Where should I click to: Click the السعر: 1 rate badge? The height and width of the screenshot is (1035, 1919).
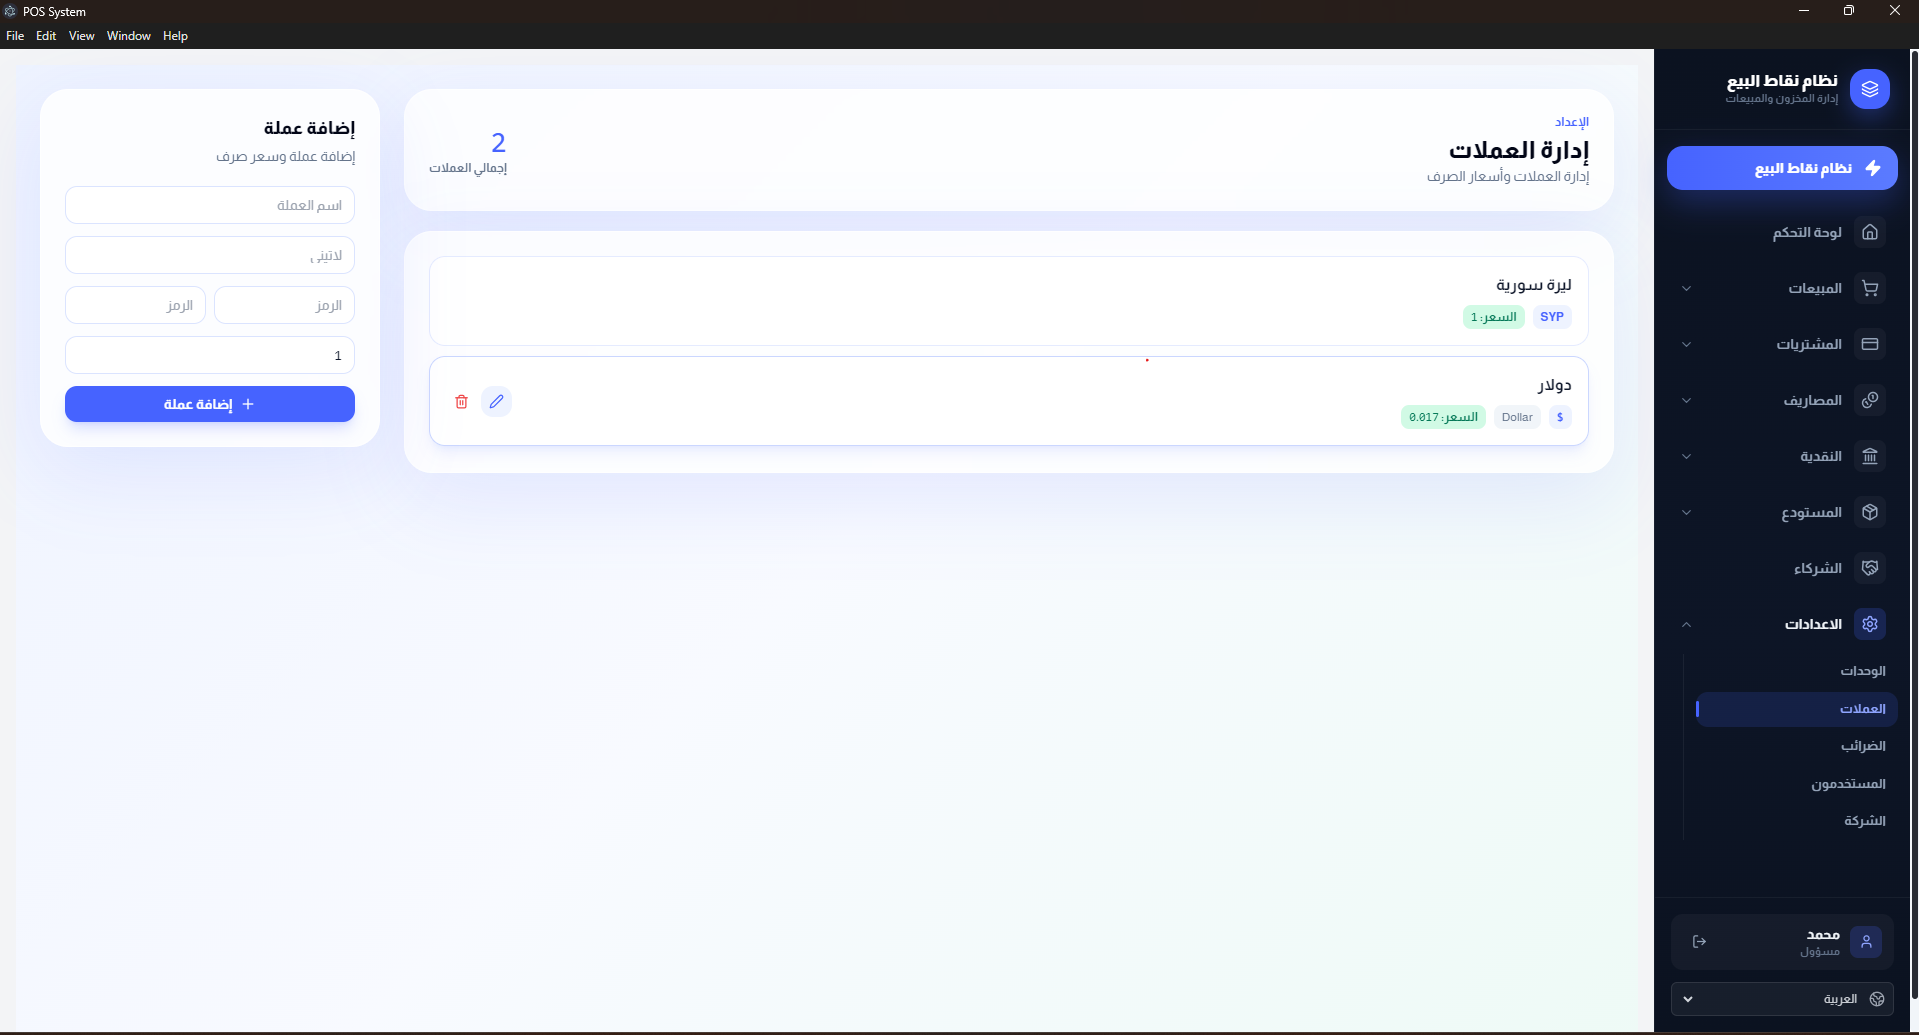tap(1494, 317)
